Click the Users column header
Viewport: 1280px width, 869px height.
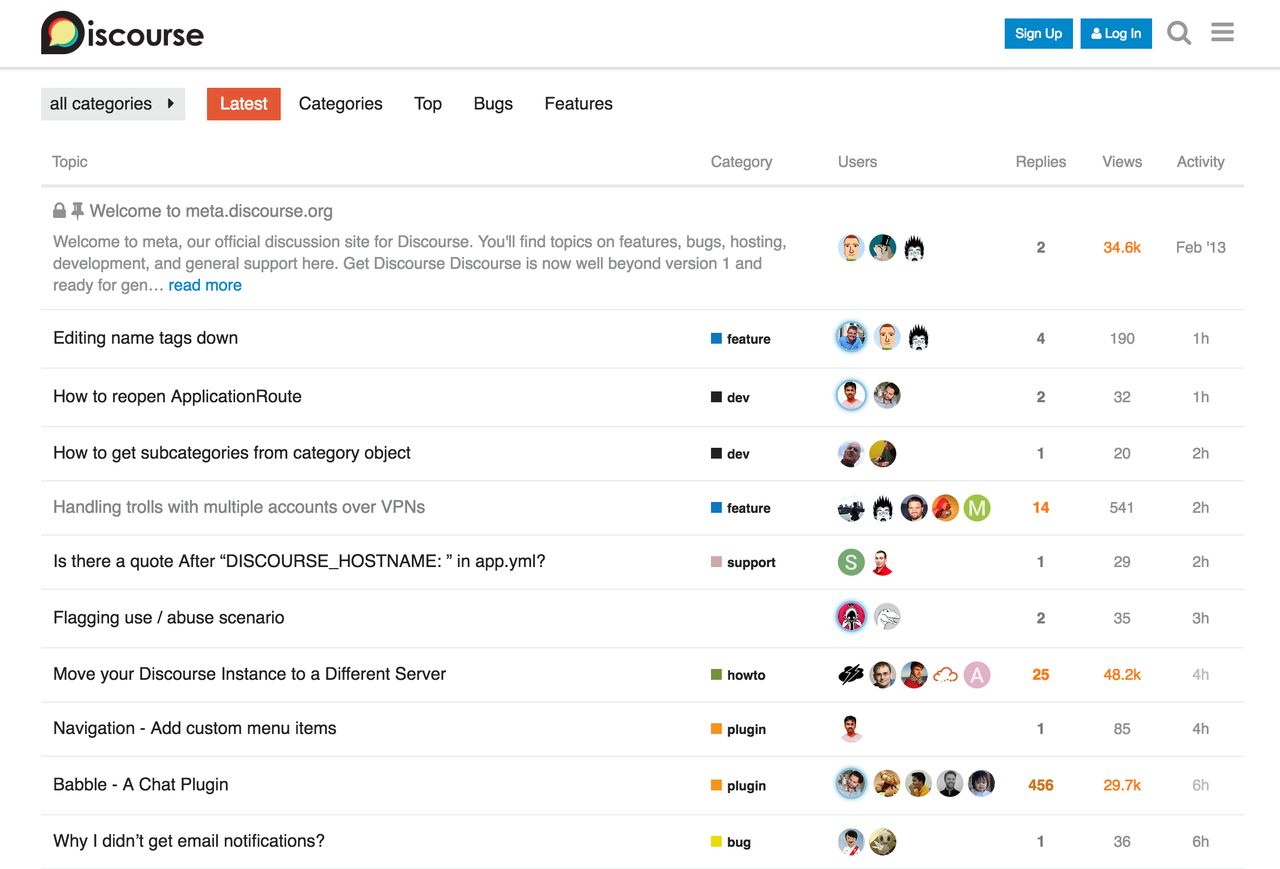[857, 162]
